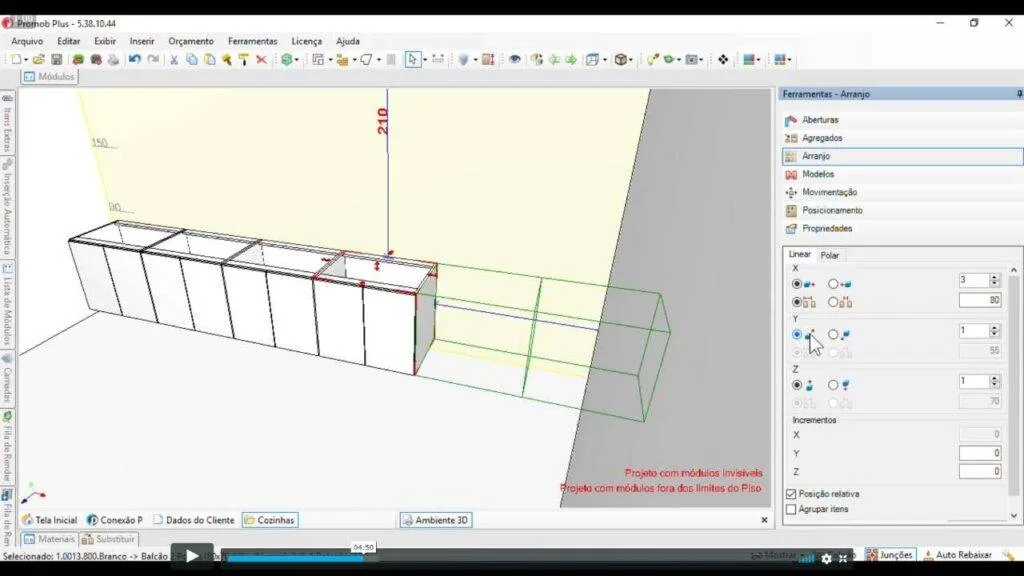Click the dimension measurement tool icon
The width and height of the screenshot is (1024, 576).
coord(438,59)
